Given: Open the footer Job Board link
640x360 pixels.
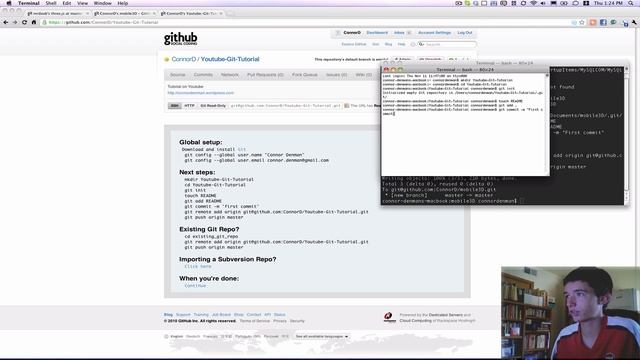Looking at the screenshot, I should (x=221, y=315).
